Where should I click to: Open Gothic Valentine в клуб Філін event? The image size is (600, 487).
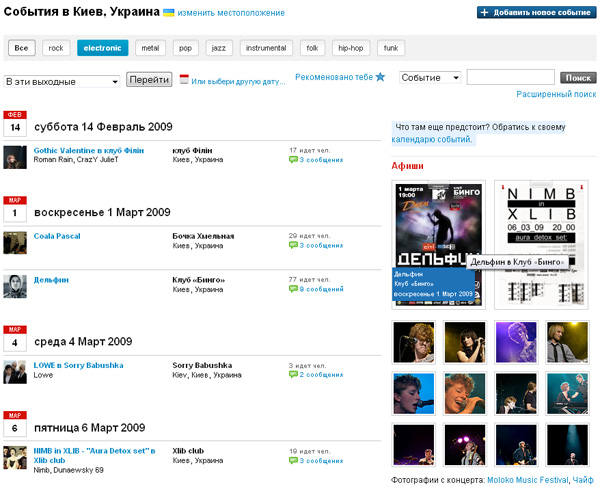89,150
